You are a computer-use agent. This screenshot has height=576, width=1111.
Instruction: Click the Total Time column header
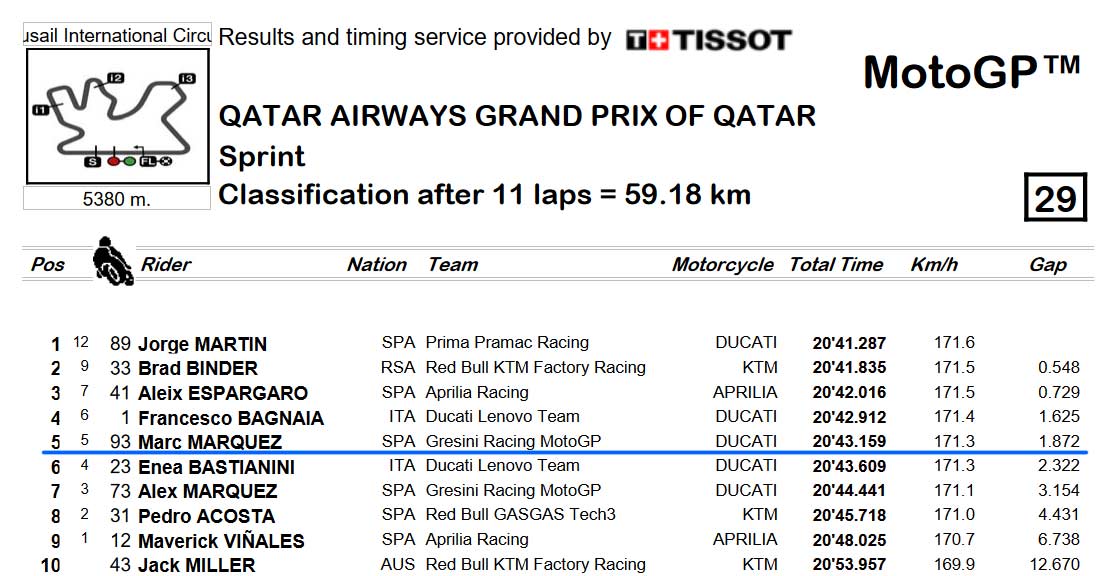(x=836, y=264)
